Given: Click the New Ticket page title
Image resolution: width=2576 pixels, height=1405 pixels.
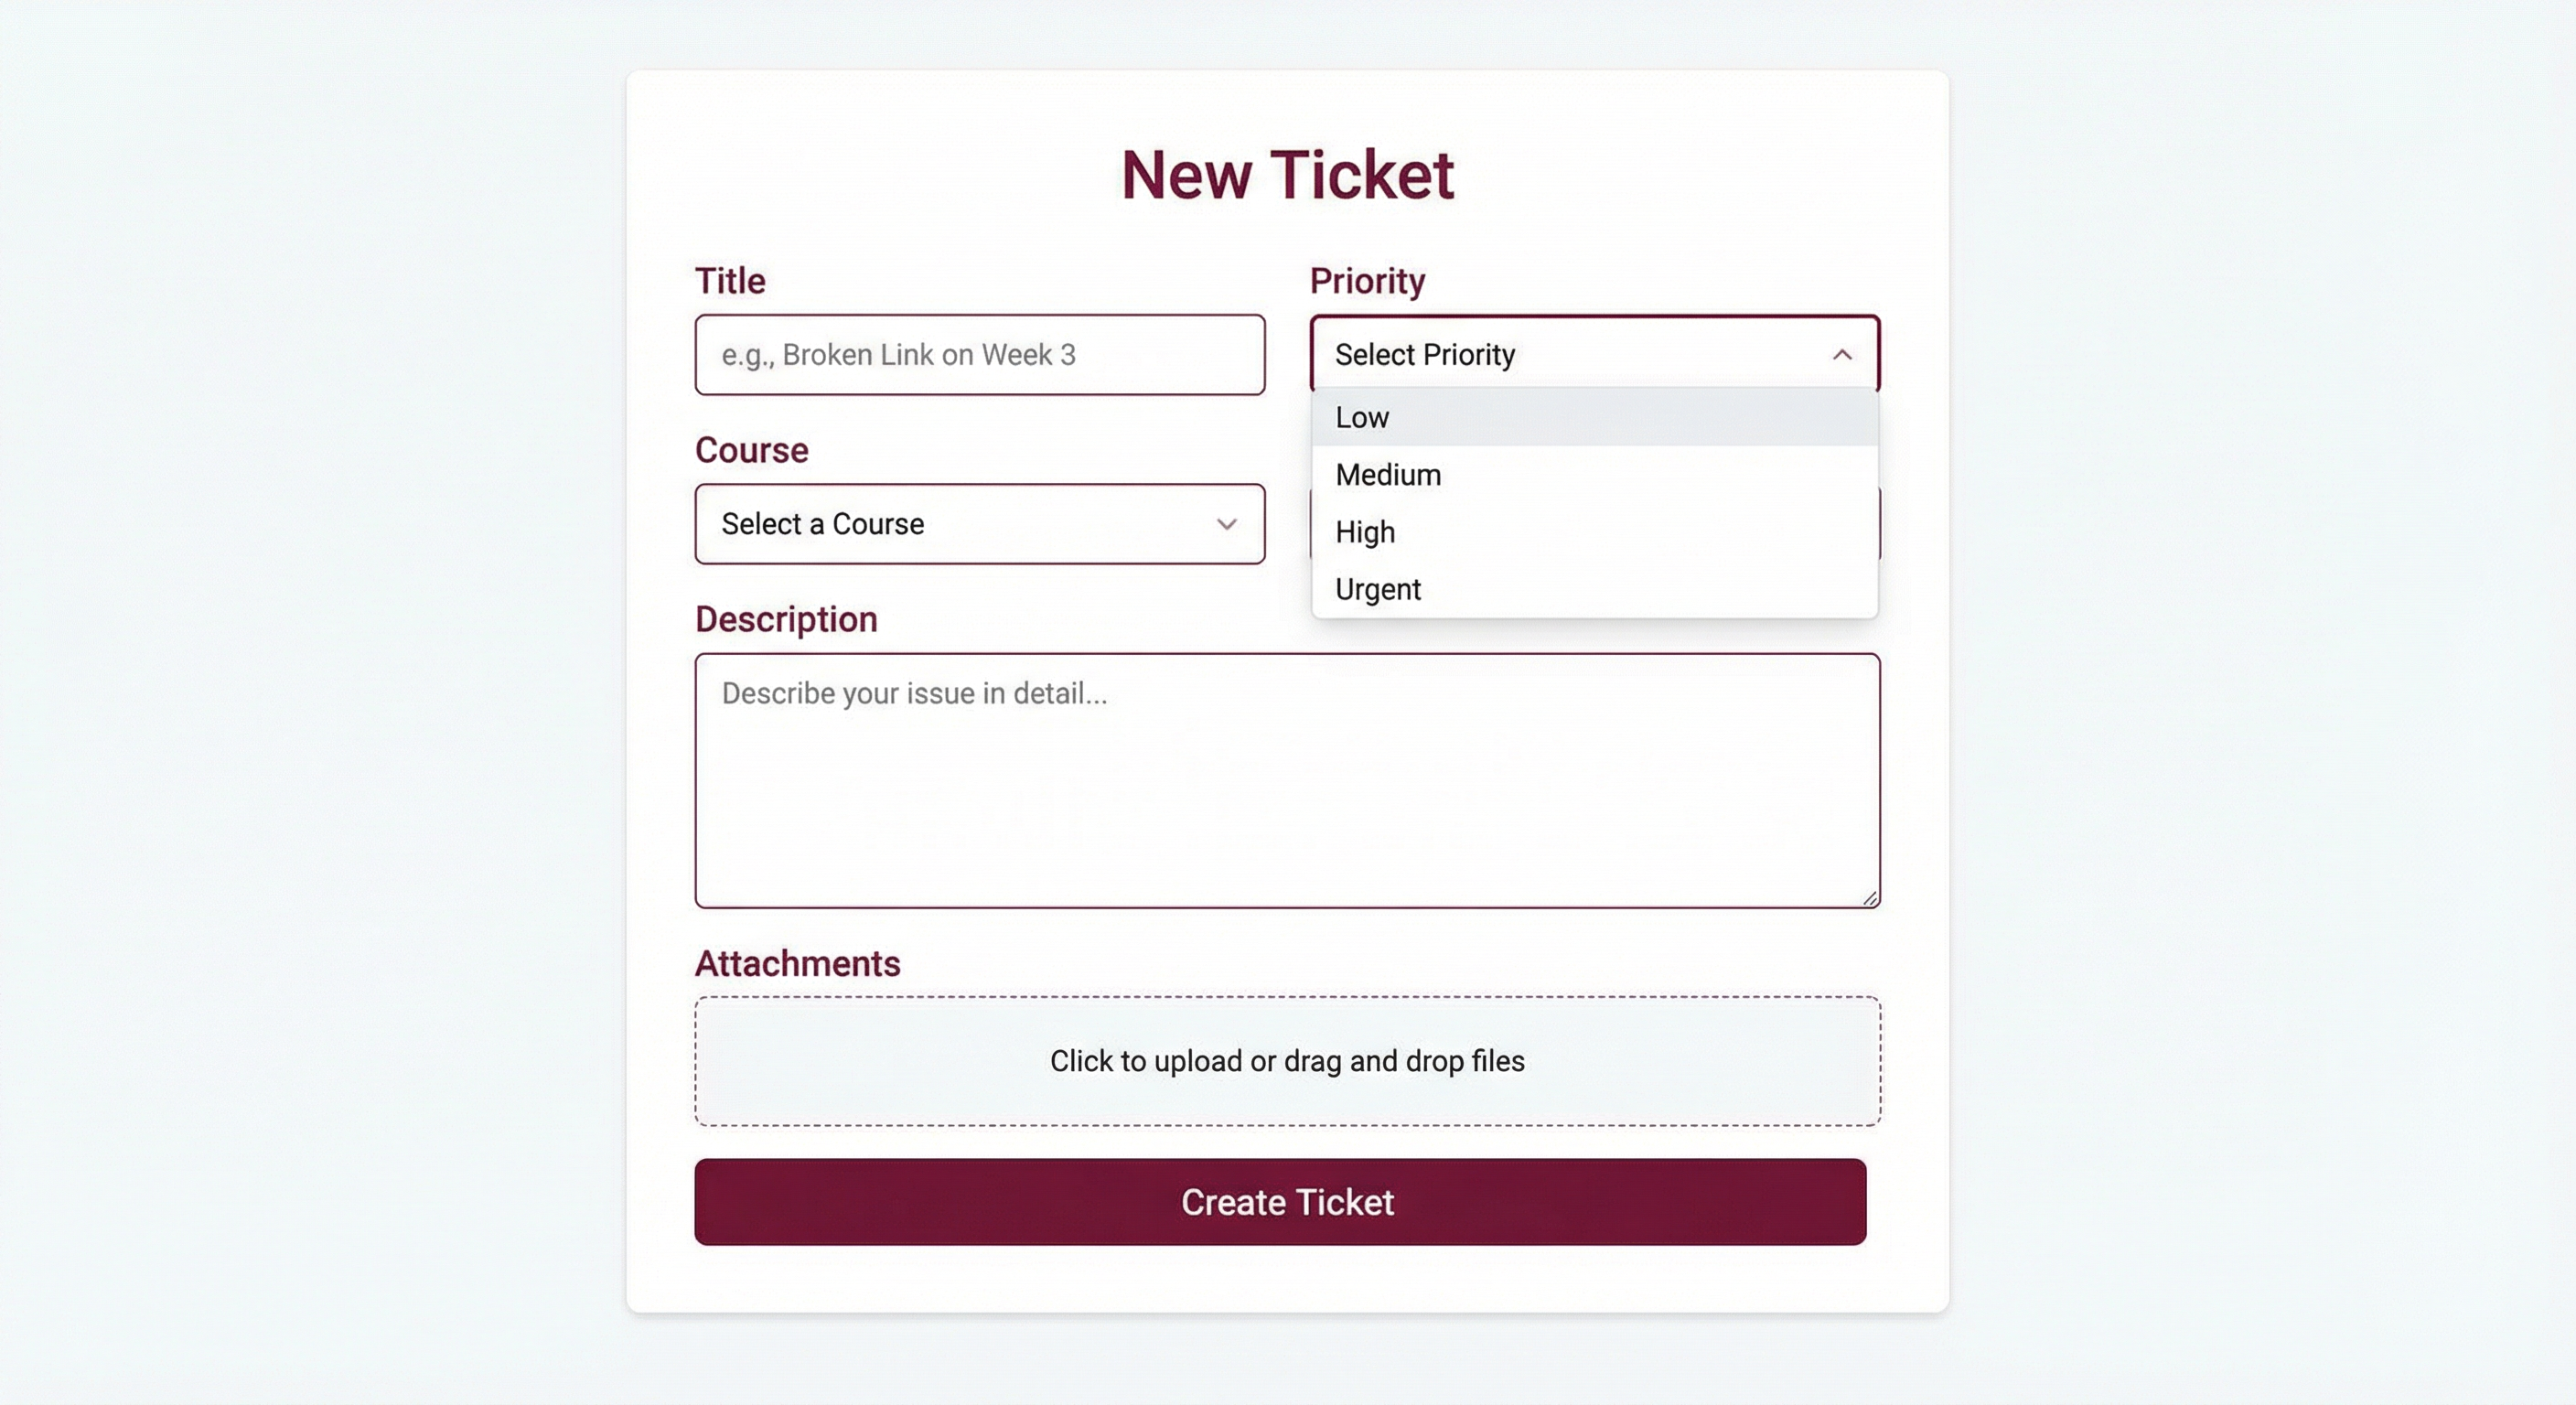Looking at the screenshot, I should point(1288,175).
